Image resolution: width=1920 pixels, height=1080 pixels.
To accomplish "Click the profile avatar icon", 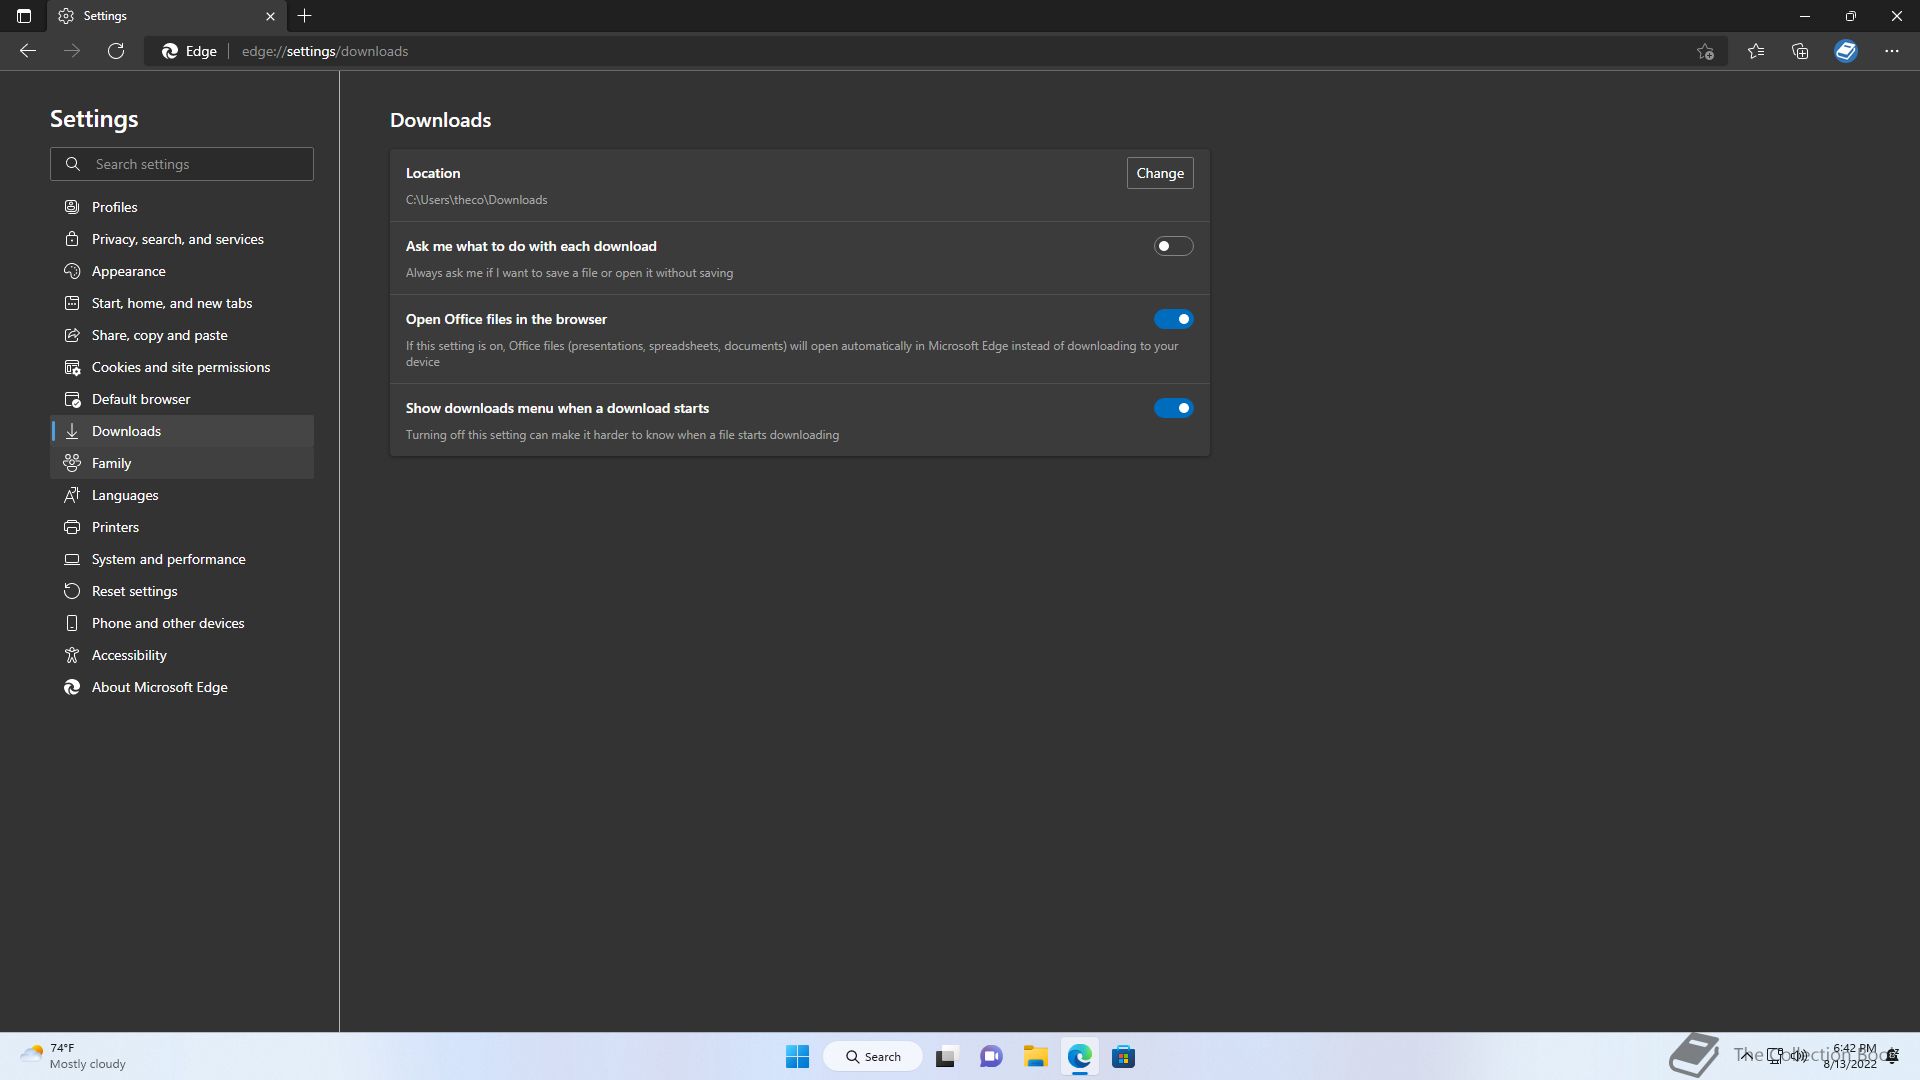I will click(1846, 51).
